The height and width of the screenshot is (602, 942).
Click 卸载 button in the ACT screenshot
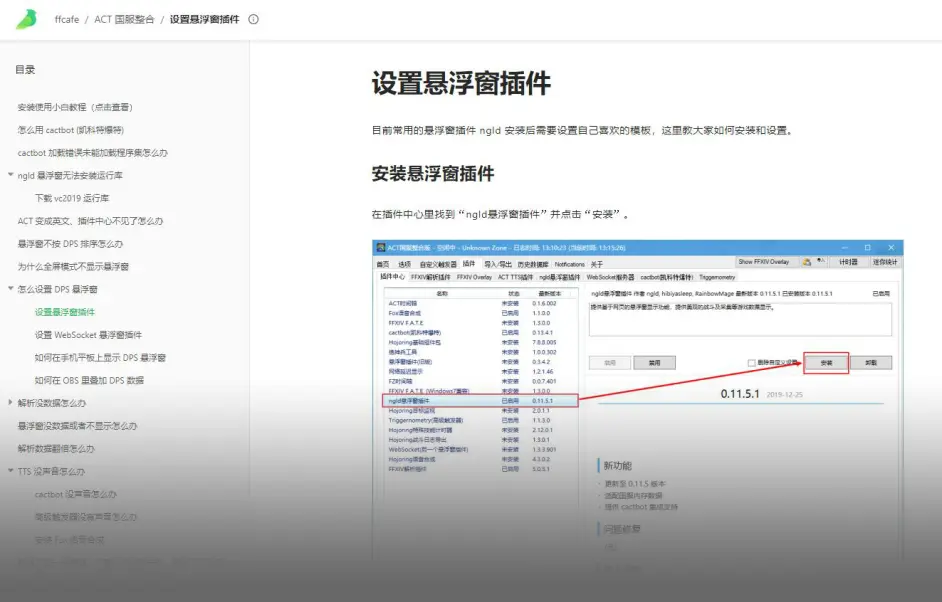pos(871,363)
